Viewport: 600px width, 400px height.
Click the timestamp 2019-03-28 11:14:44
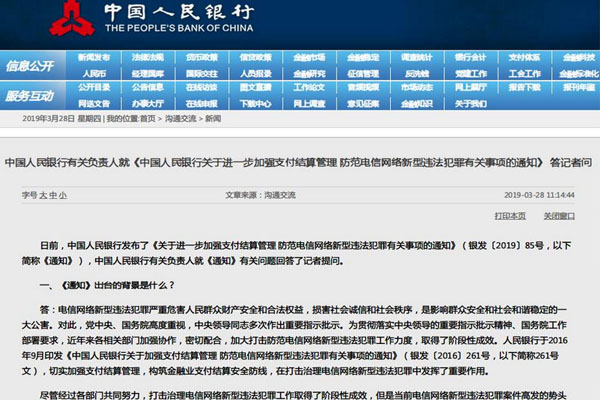[539, 195]
